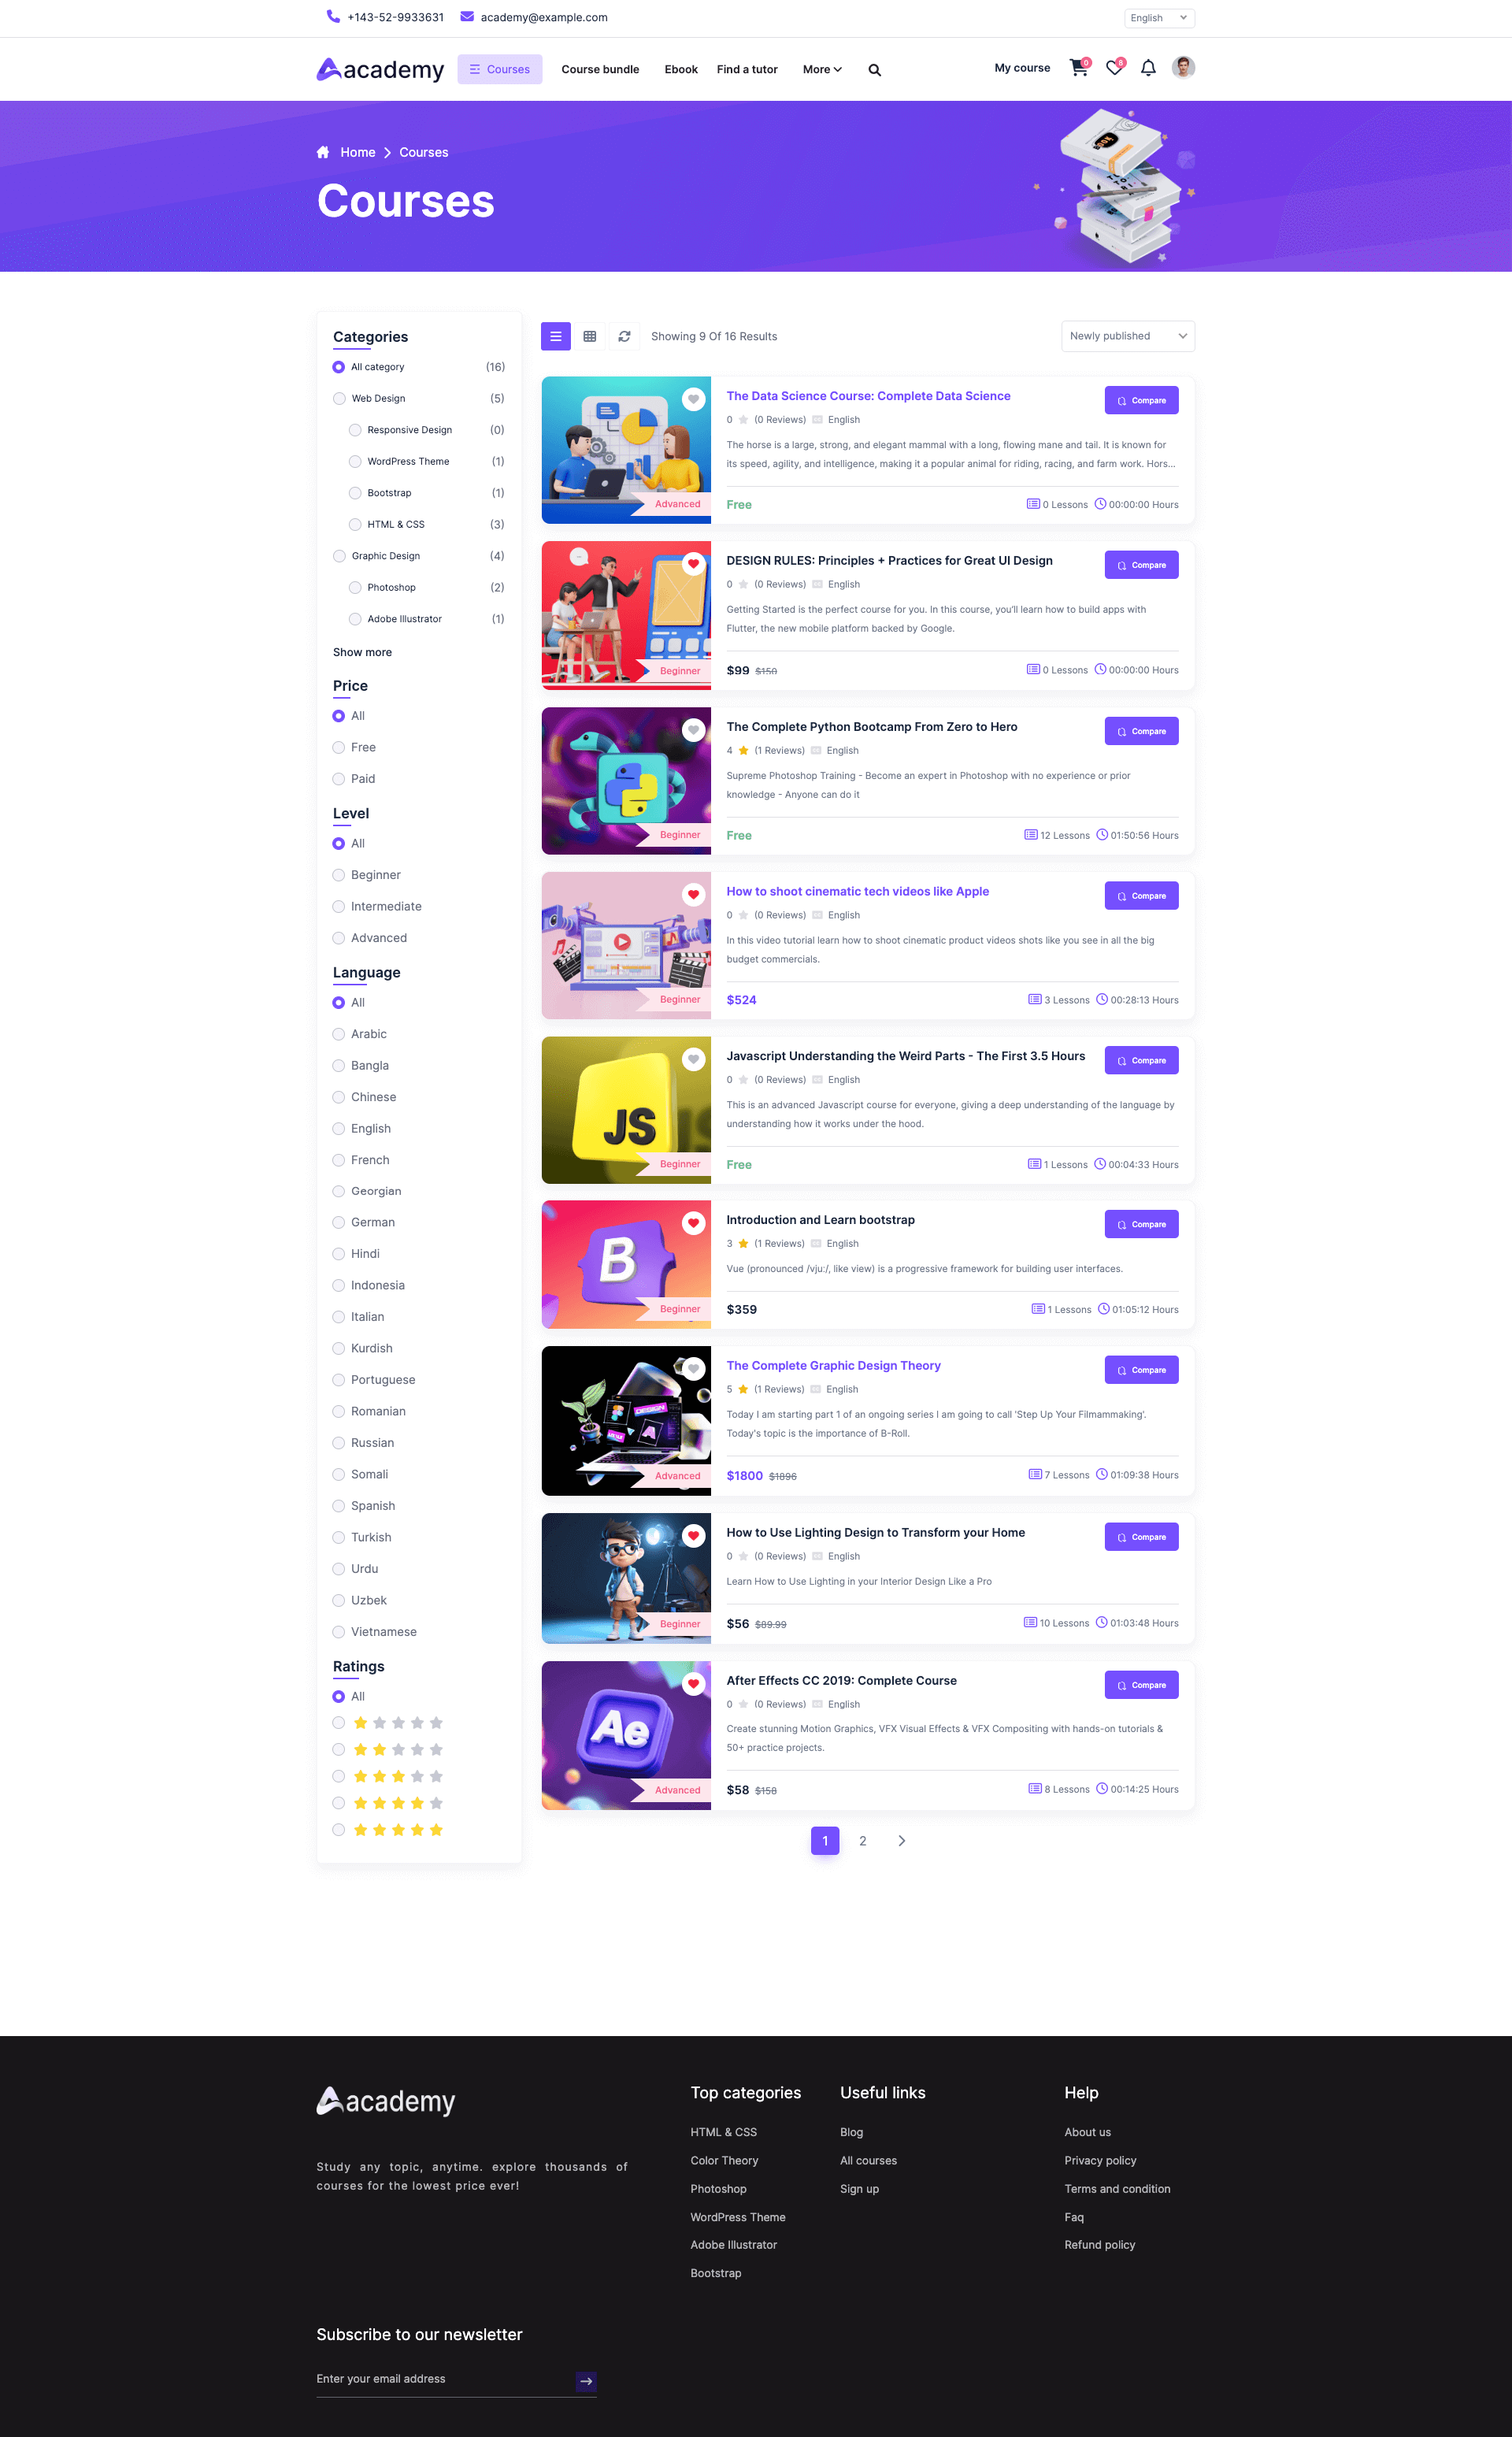Switch to grid view layout
The image size is (1512, 2437).
pyautogui.click(x=590, y=336)
